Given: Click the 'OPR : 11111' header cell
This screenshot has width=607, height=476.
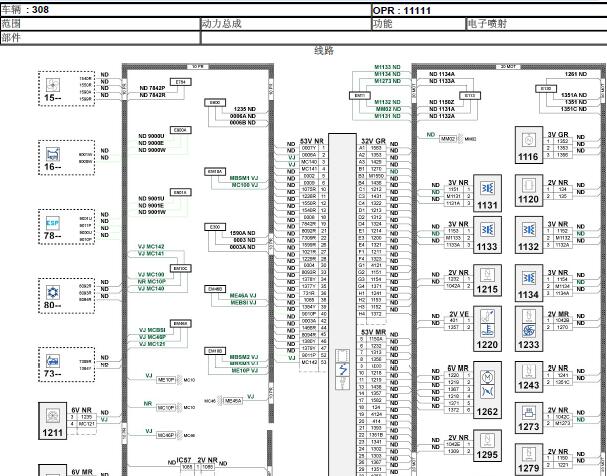Looking at the screenshot, I should pyautogui.click(x=489, y=10).
